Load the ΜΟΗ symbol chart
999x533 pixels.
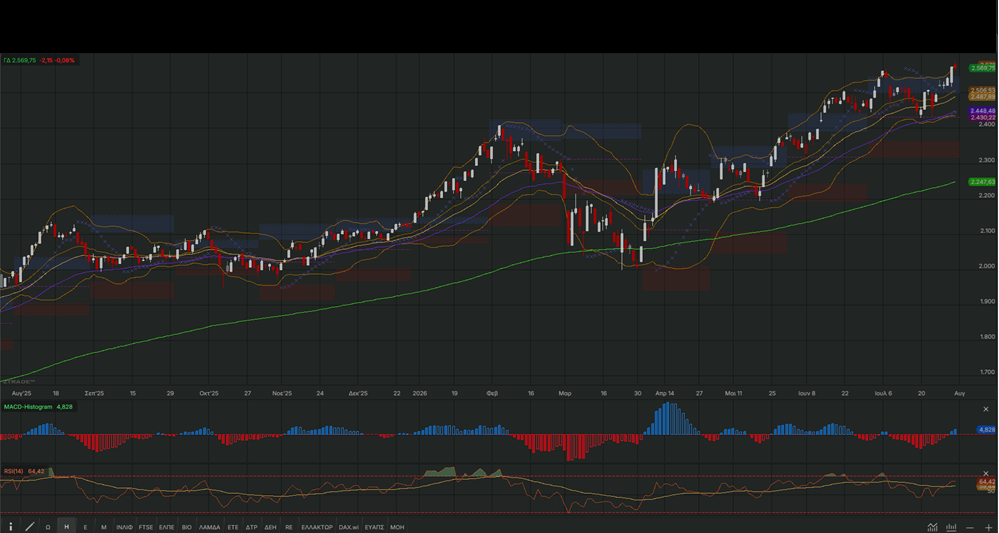397,527
